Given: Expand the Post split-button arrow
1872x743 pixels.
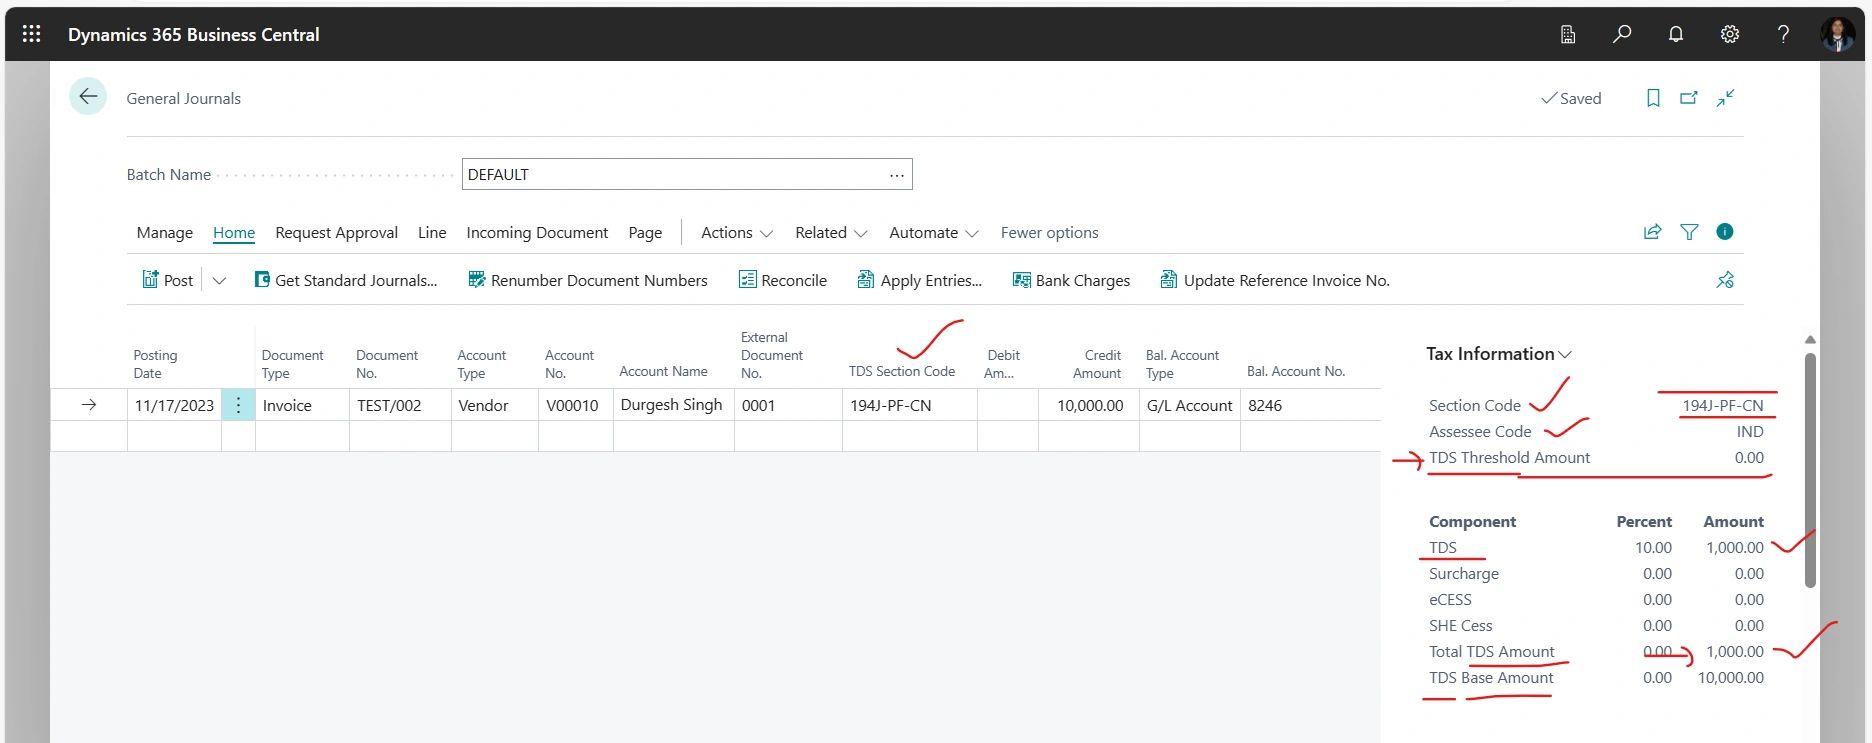Looking at the screenshot, I should (x=219, y=281).
